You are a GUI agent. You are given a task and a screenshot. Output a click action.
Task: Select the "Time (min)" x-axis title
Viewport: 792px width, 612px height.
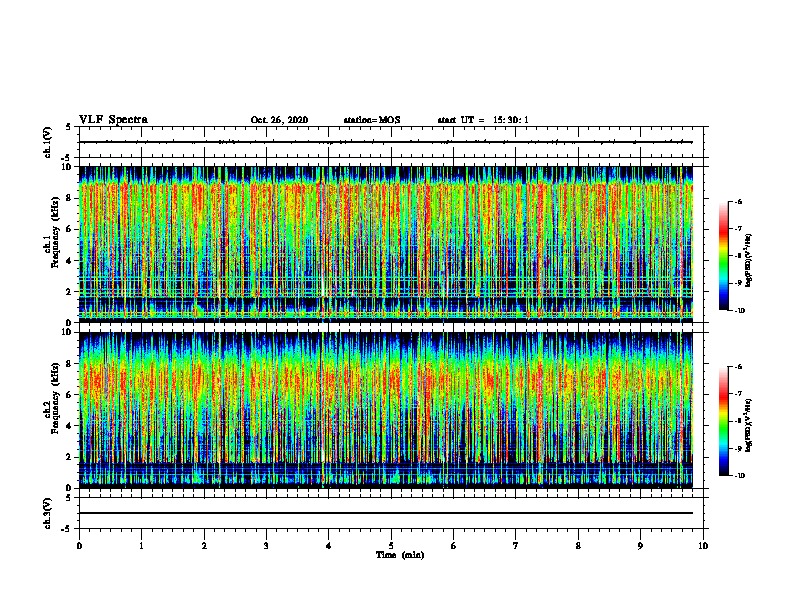400,555
